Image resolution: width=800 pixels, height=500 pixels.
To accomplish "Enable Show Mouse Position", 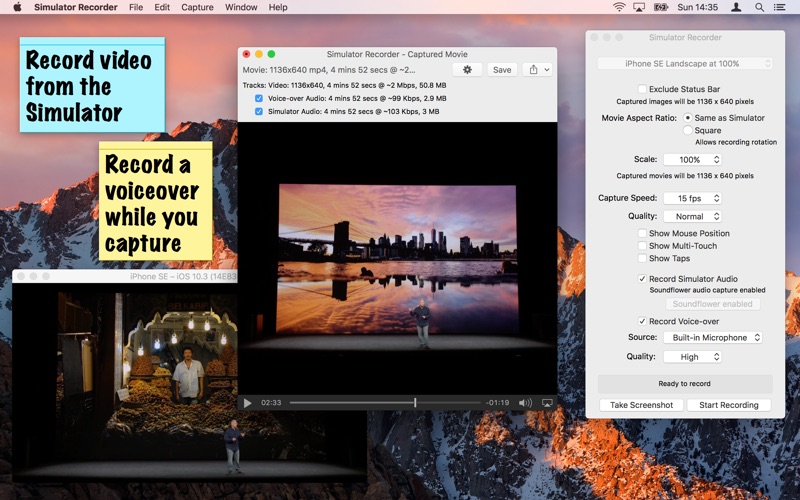I will click(642, 233).
